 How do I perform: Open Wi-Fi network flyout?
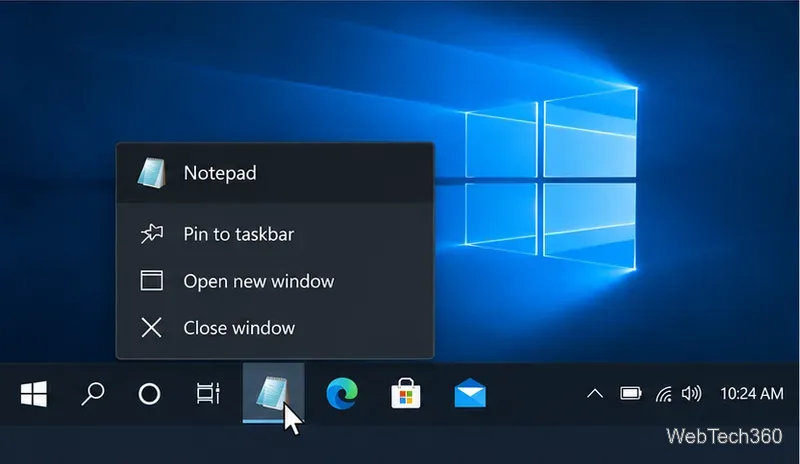664,394
